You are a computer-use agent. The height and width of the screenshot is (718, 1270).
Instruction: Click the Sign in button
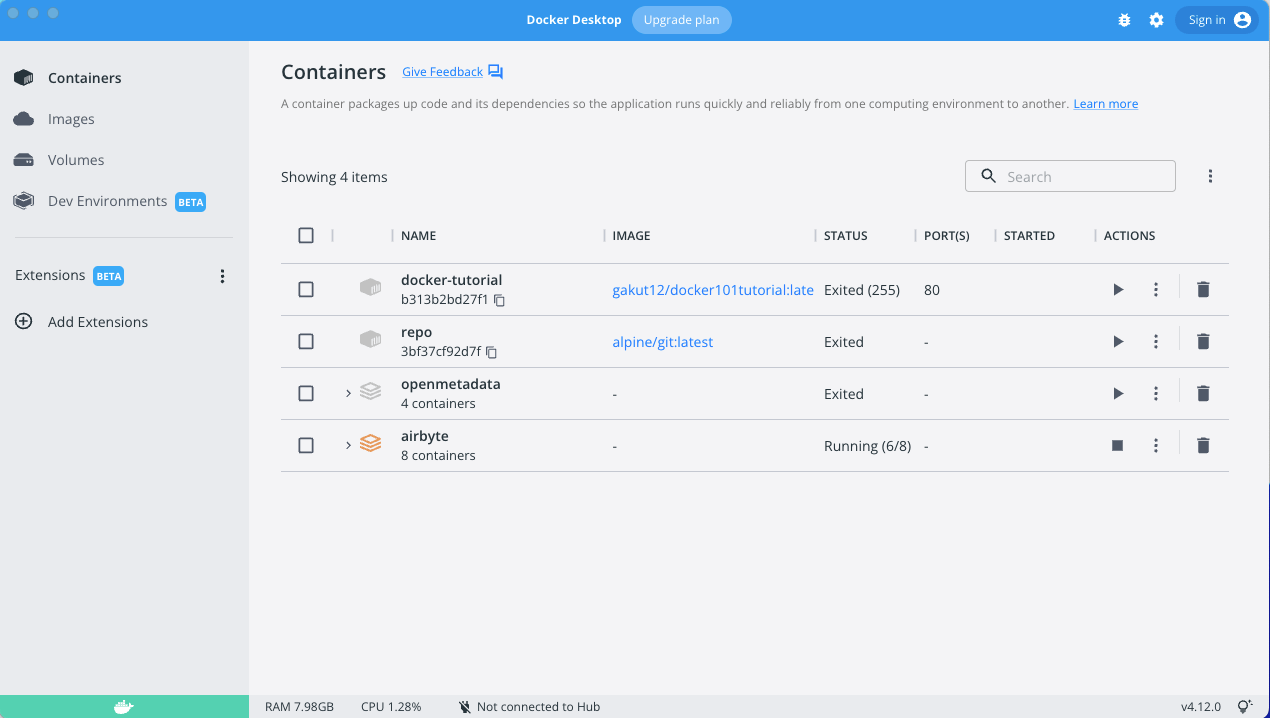coord(1217,20)
